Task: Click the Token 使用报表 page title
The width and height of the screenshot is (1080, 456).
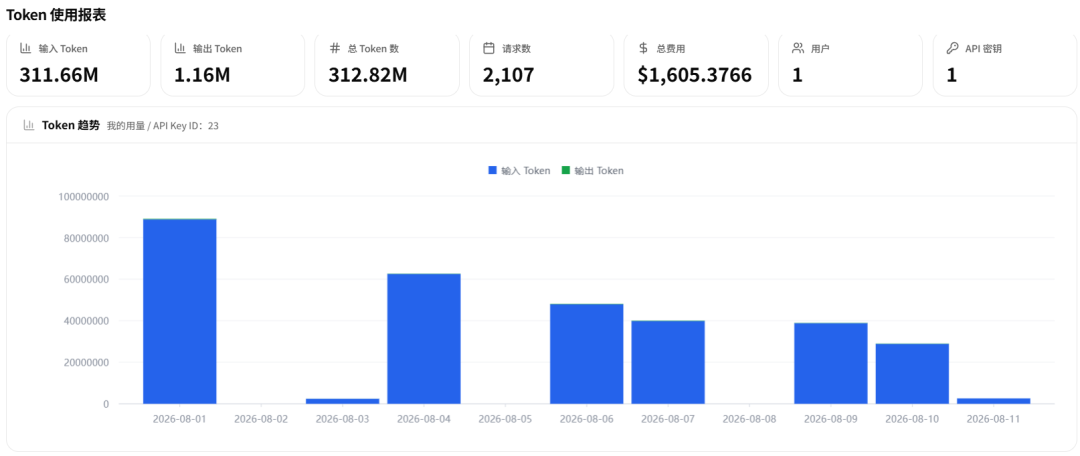Action: 56,15
